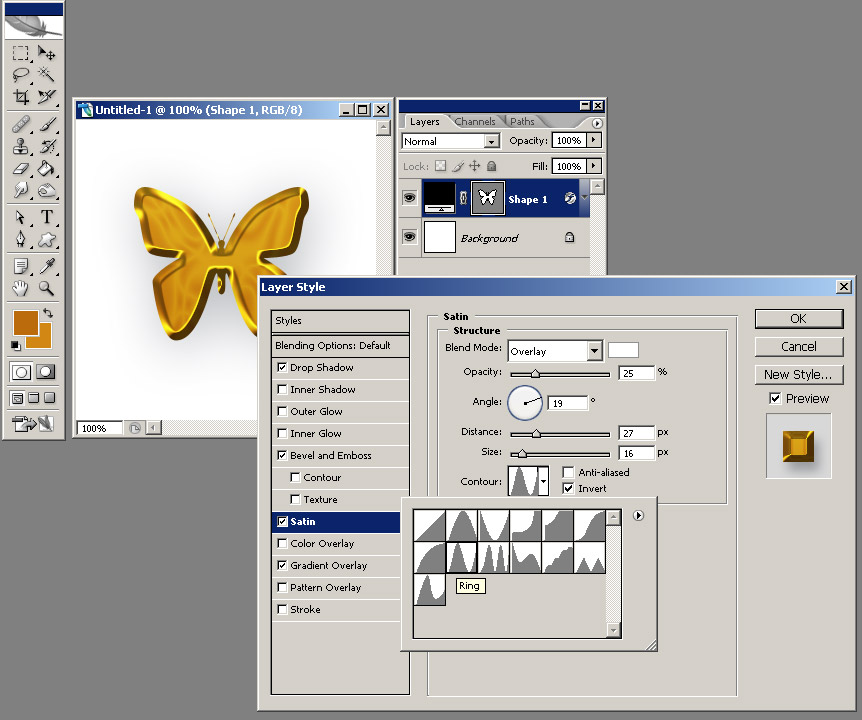Switch to the Channels tab

tap(475, 121)
